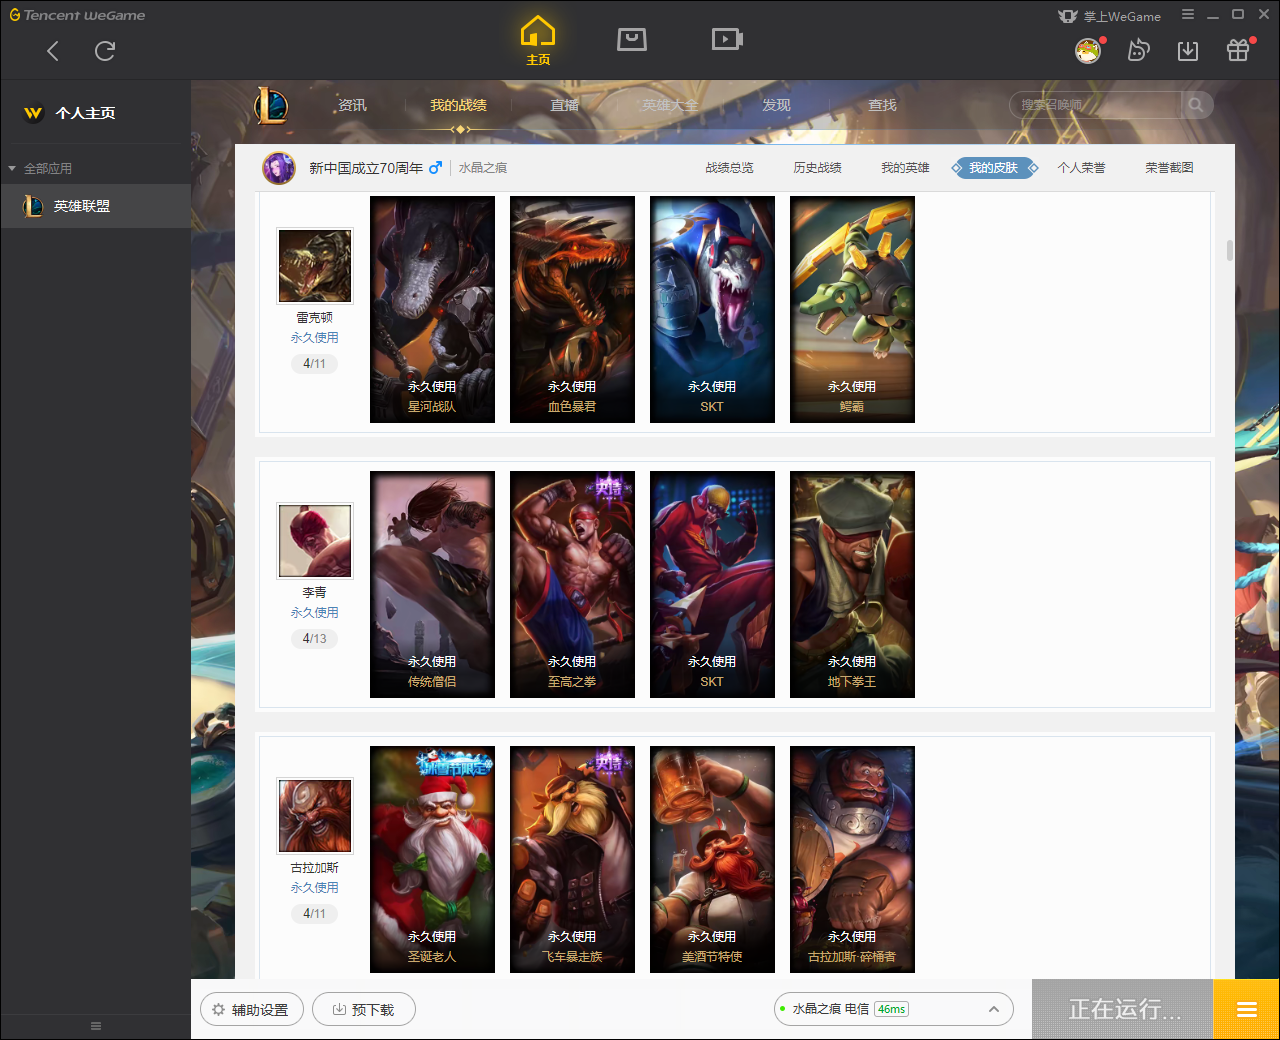Click the search magnifier icon
The image size is (1280, 1040).
1196,105
